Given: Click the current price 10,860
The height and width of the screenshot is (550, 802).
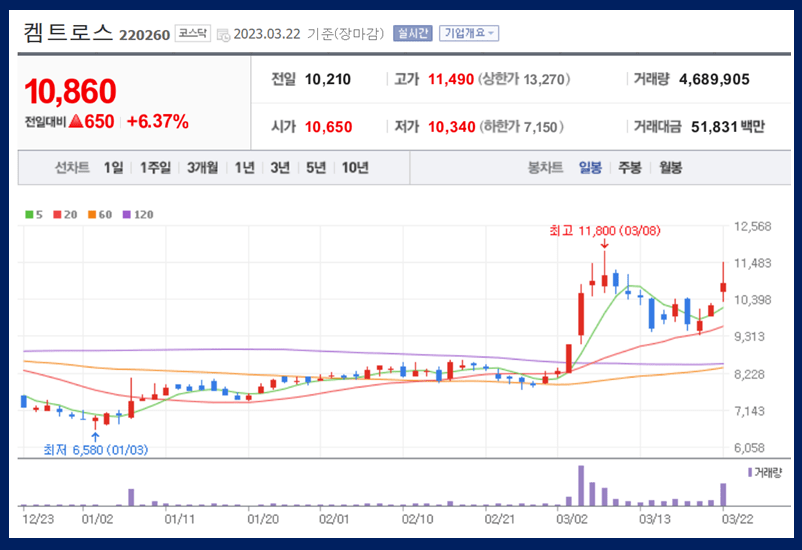Looking at the screenshot, I should [x=70, y=91].
